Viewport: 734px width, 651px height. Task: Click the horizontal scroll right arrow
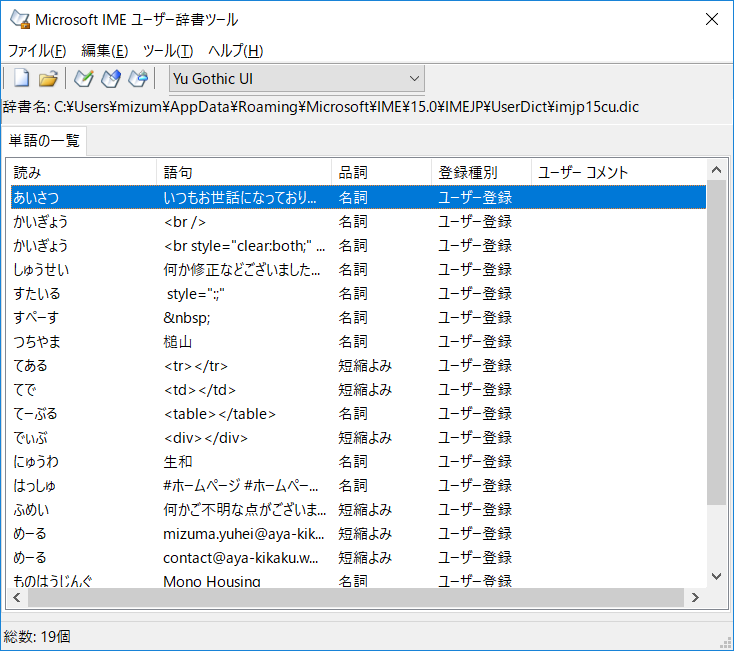pyautogui.click(x=695, y=597)
